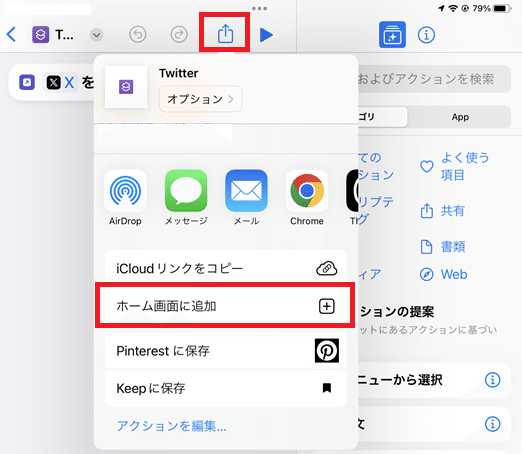
Task: Choose Save to Keep
Action: coord(226,388)
